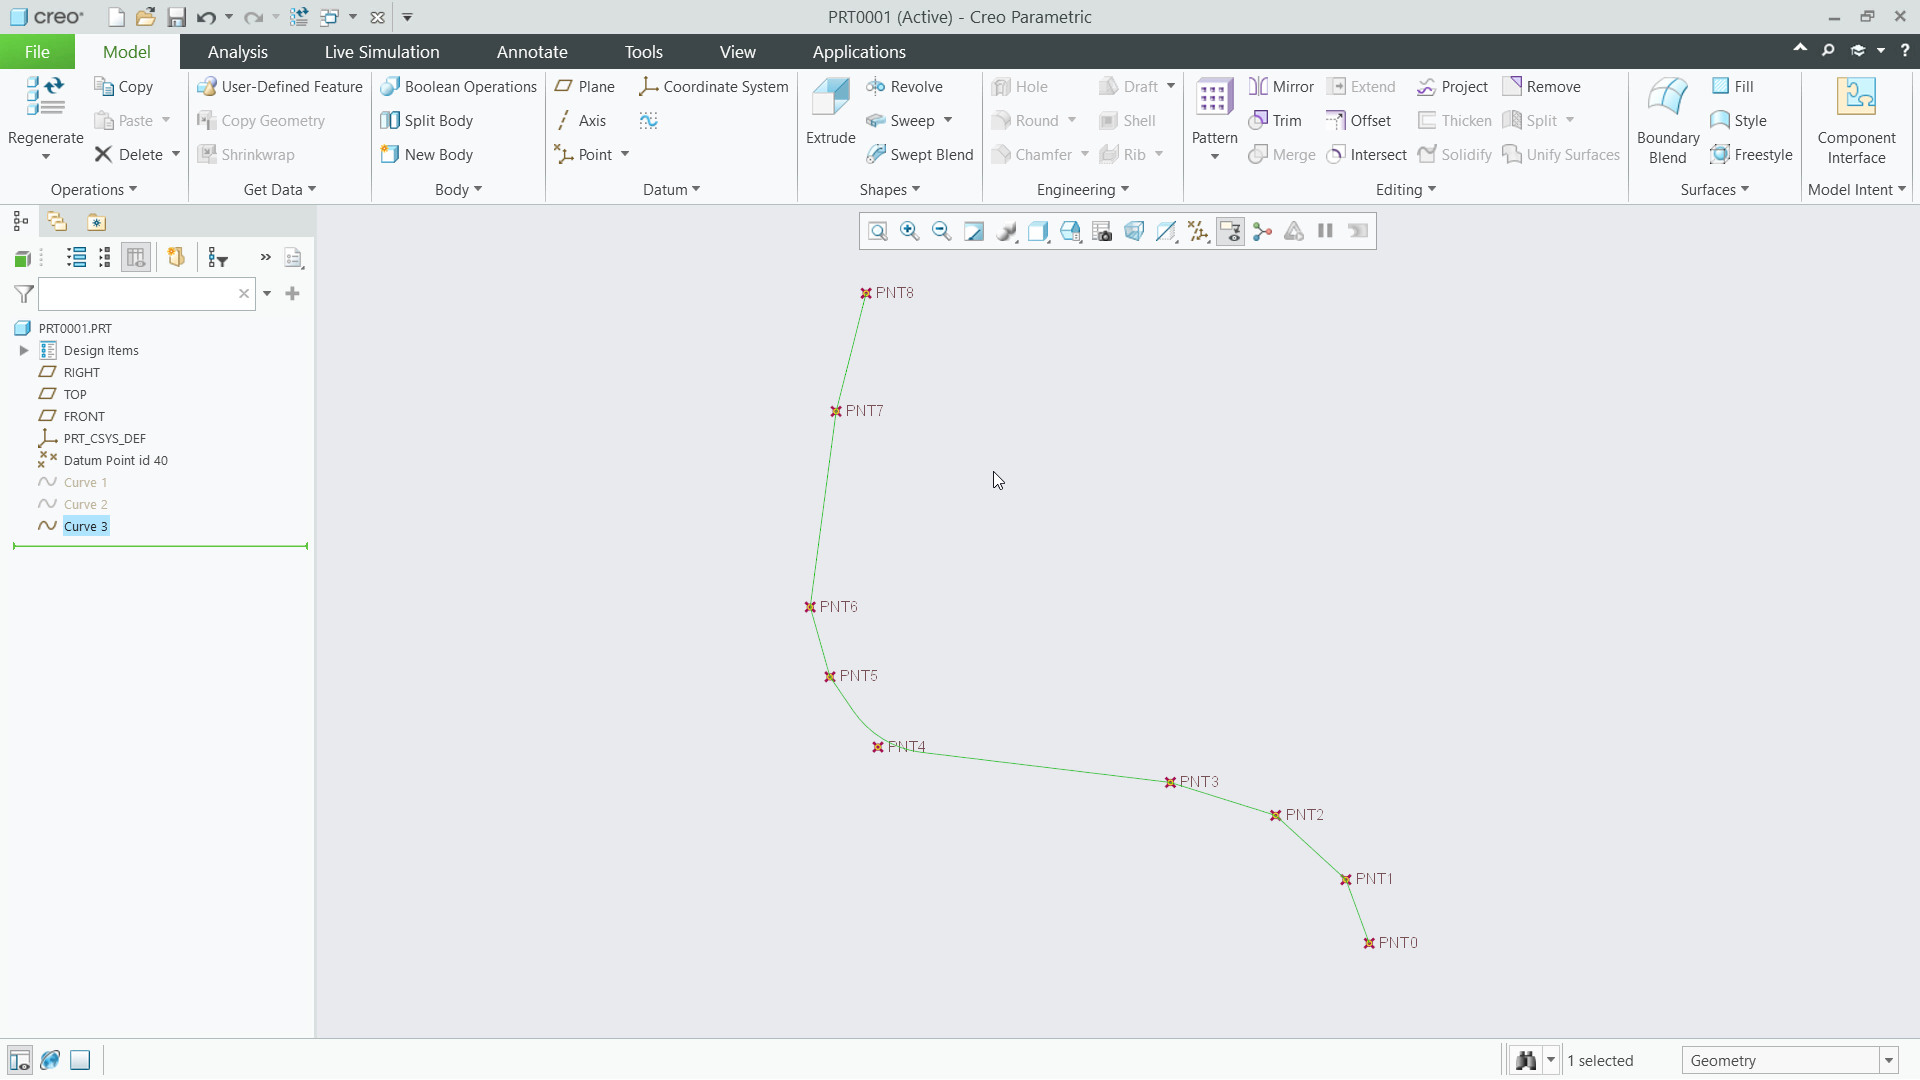
Task: Open the Engineering group dropdown
Action: 1083,190
